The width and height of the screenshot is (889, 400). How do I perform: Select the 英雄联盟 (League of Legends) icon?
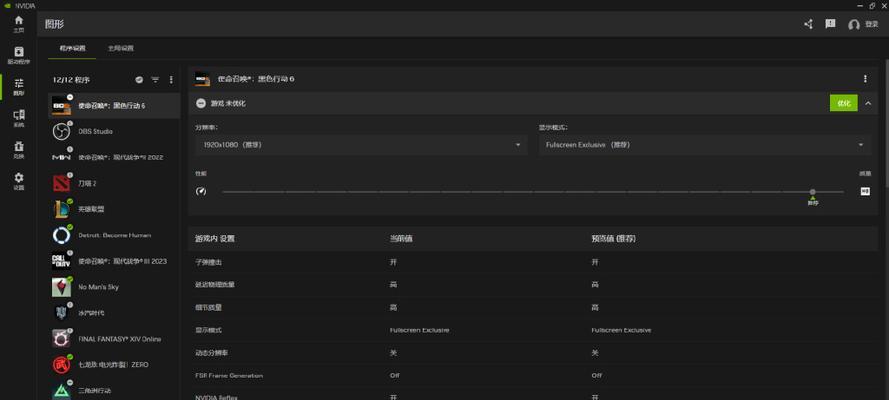[x=61, y=209]
